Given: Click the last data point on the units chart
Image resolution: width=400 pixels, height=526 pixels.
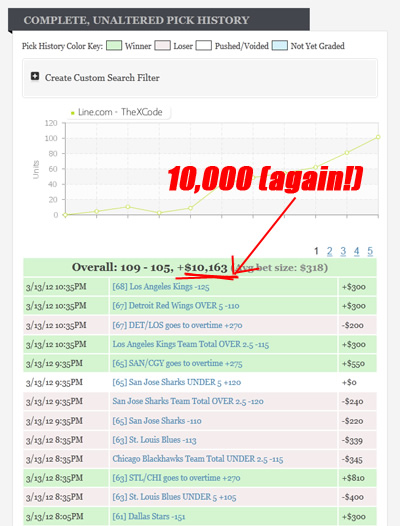Looking at the screenshot, I should tap(378, 137).
